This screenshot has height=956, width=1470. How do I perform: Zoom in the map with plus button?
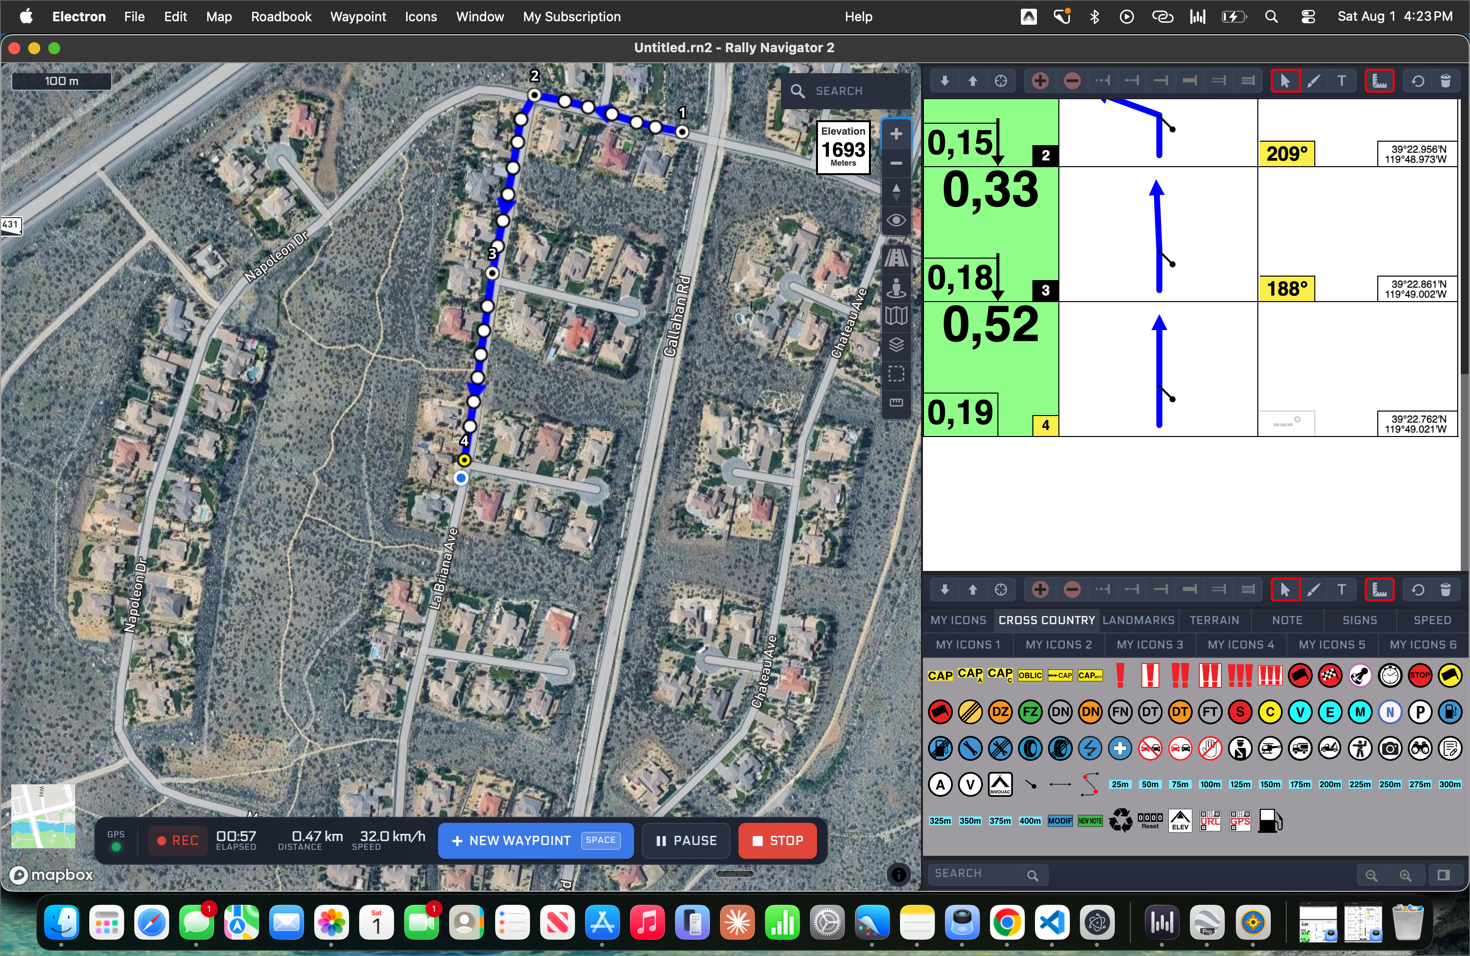[896, 134]
